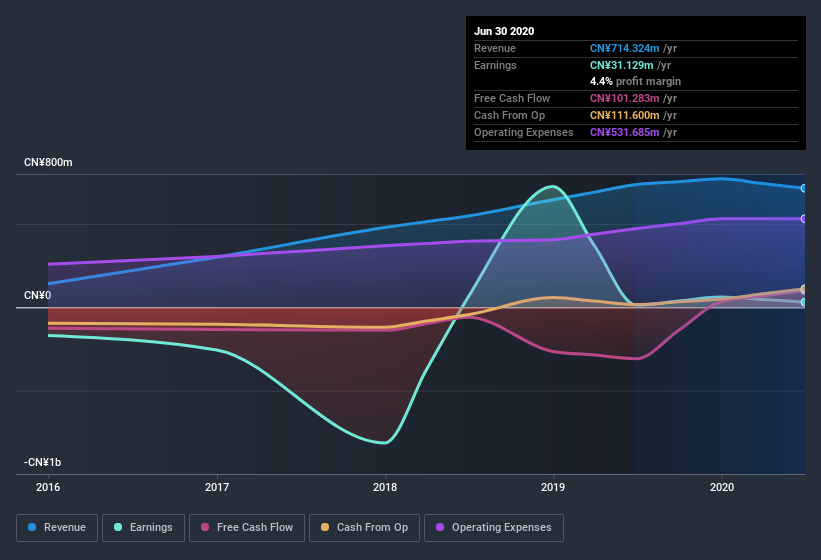Click the 4.4% profit margin text

[636, 81]
